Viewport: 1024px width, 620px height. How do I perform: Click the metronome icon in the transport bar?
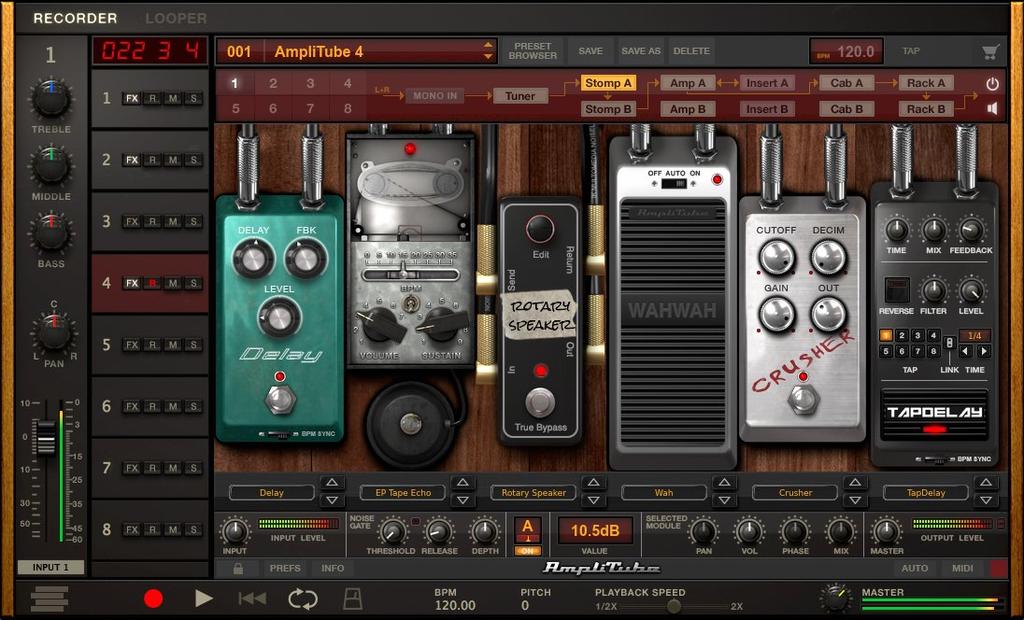coord(352,597)
